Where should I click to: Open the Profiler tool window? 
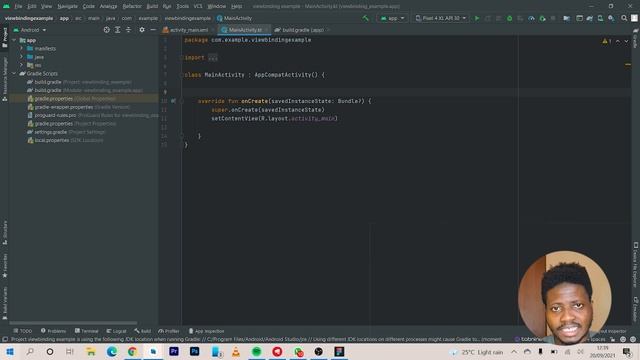tap(169, 331)
